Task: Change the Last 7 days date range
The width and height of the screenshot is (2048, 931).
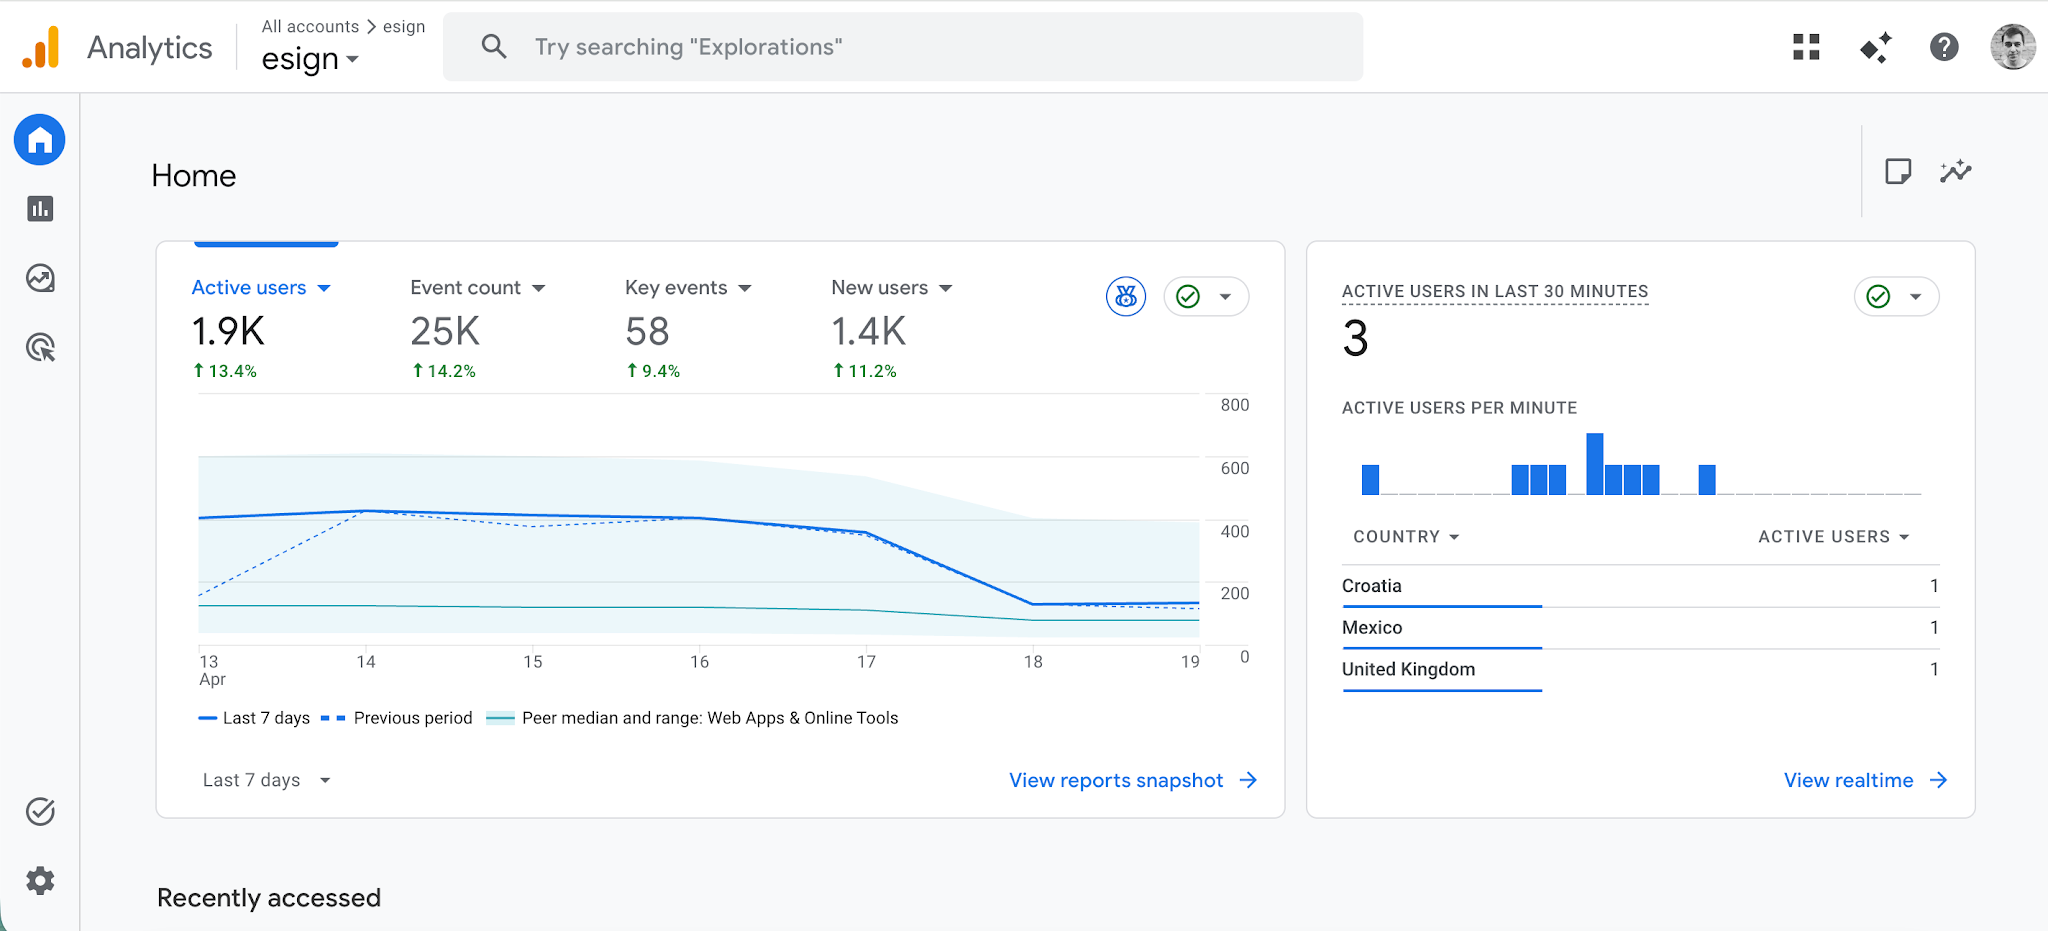Action: click(265, 780)
